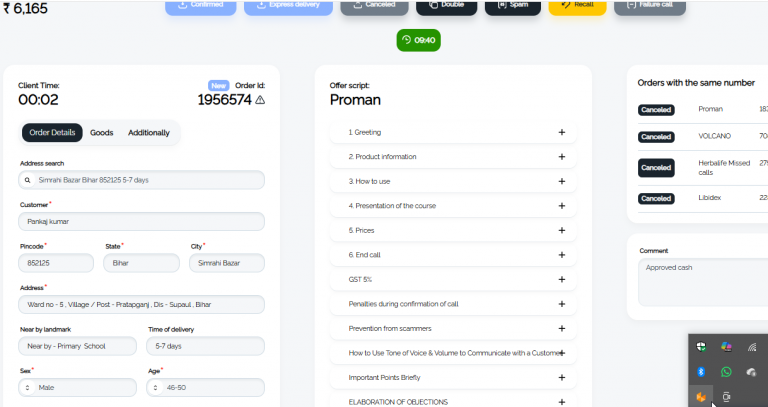Click the orange app icon in the tray

coord(701,397)
